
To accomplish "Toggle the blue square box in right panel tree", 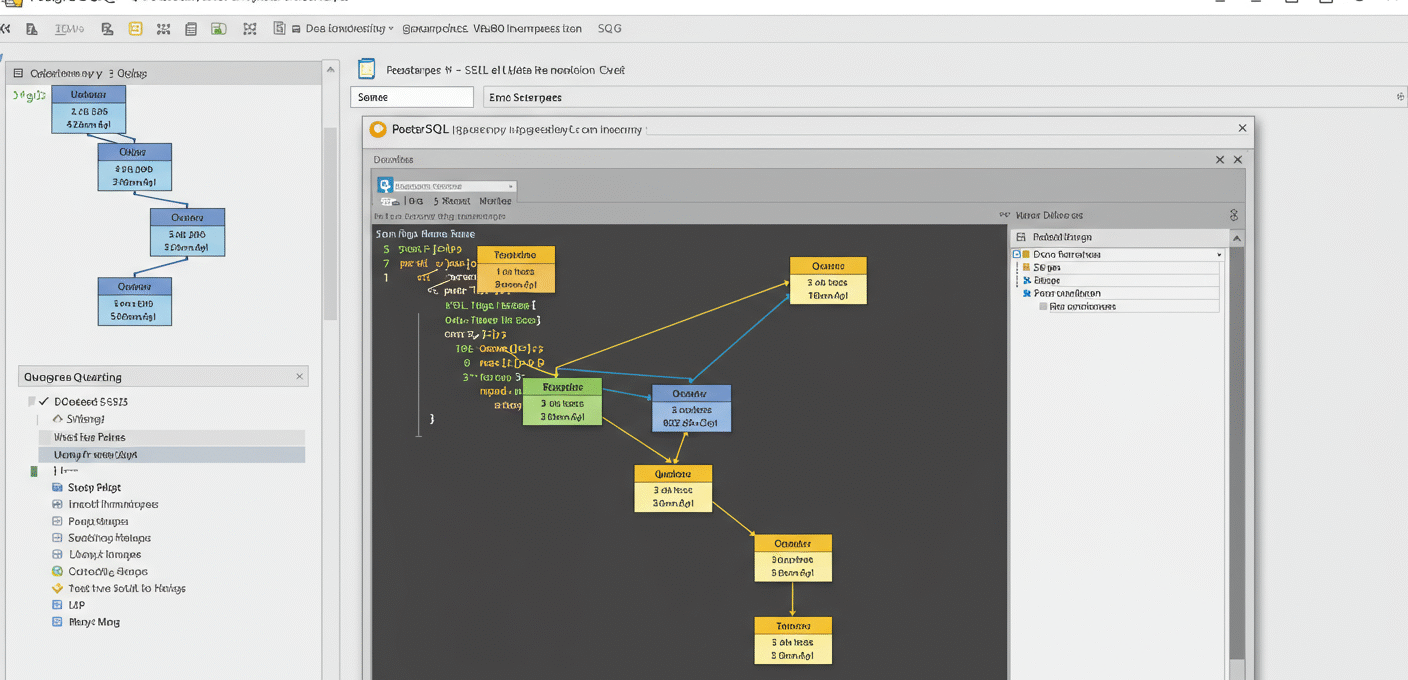I will click(1017, 255).
